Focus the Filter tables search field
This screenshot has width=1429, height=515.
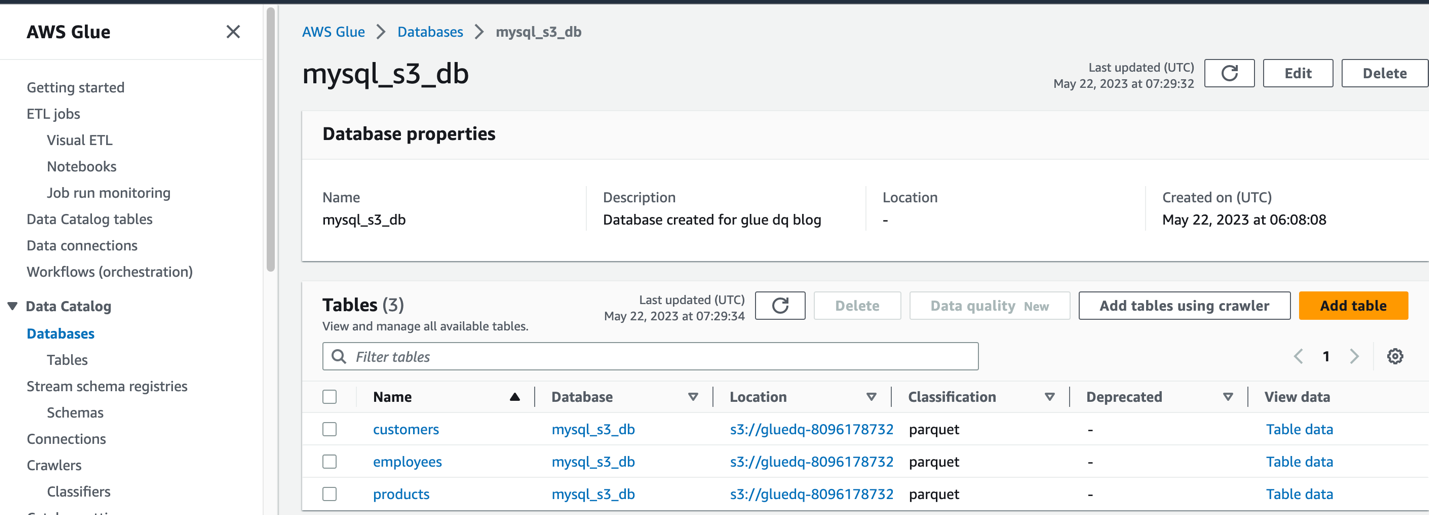click(660, 357)
